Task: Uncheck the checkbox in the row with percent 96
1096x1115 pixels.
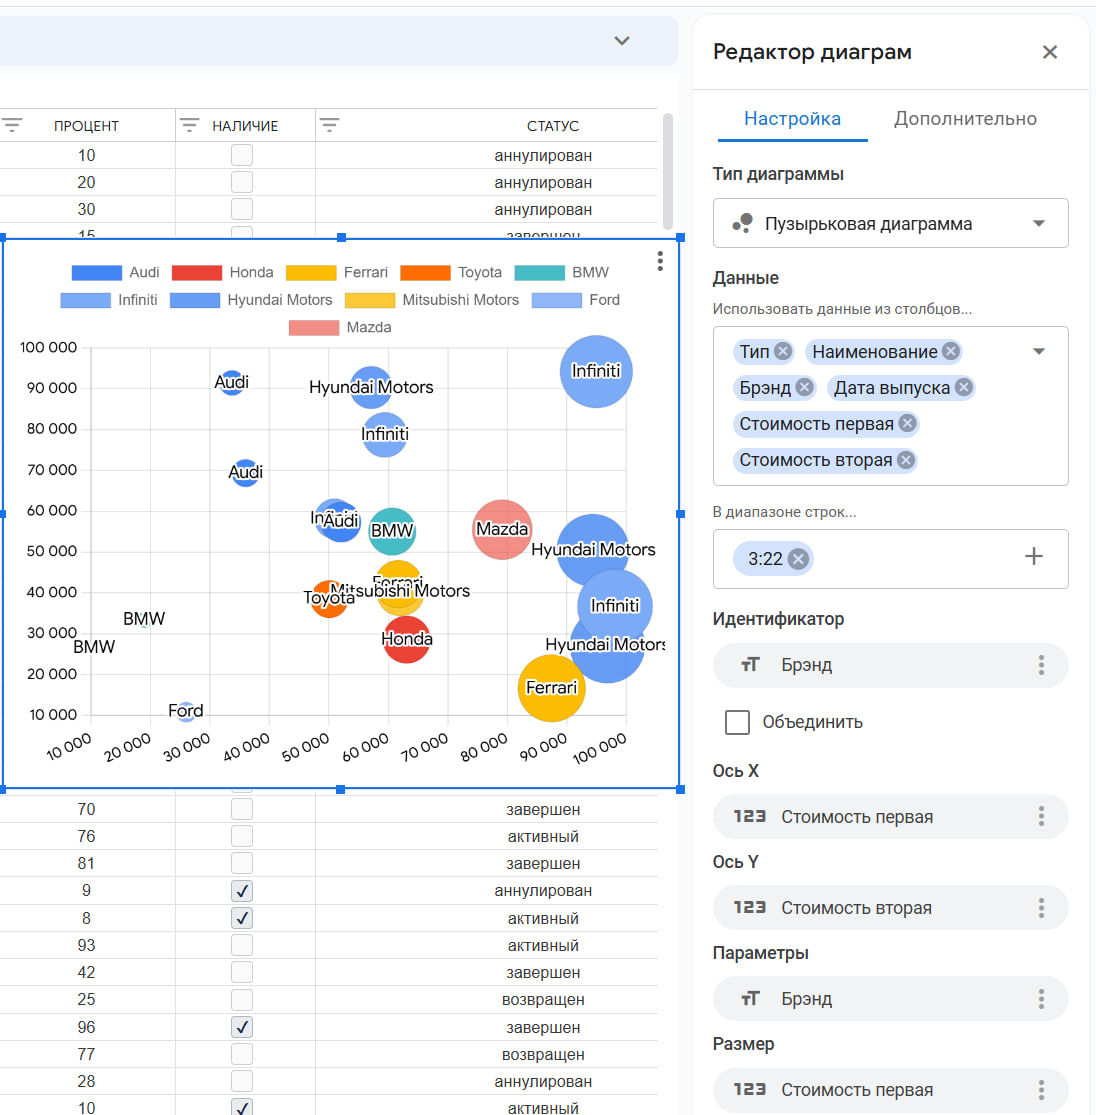Action: [x=241, y=1026]
